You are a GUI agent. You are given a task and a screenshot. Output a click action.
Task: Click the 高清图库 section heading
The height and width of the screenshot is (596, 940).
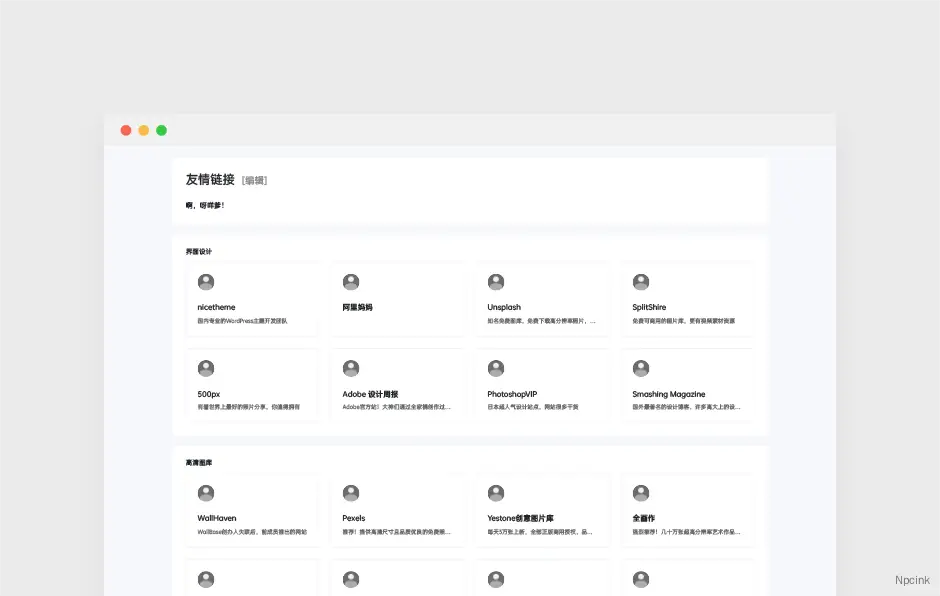pos(198,463)
